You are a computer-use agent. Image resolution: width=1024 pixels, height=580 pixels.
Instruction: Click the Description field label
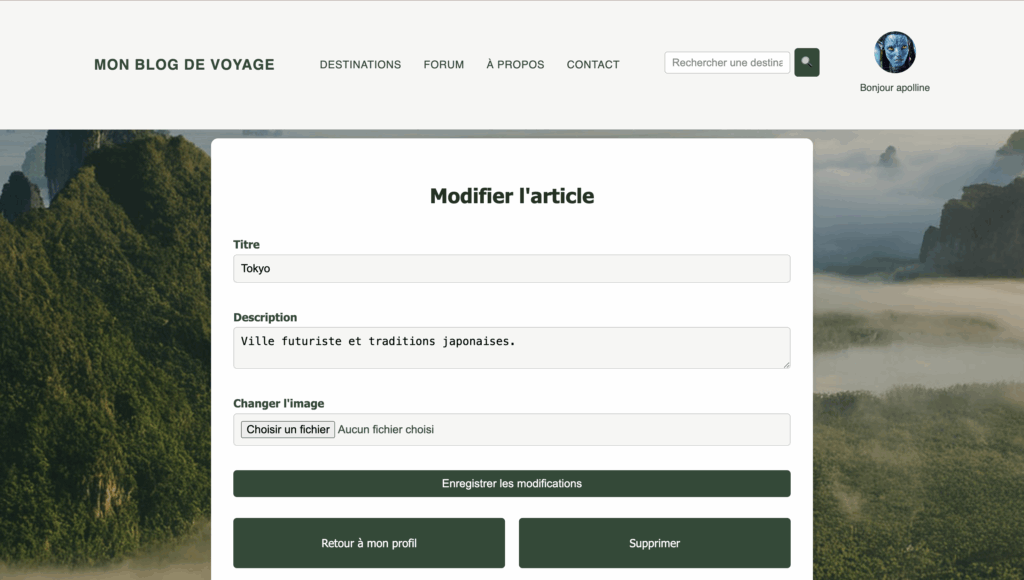click(265, 317)
